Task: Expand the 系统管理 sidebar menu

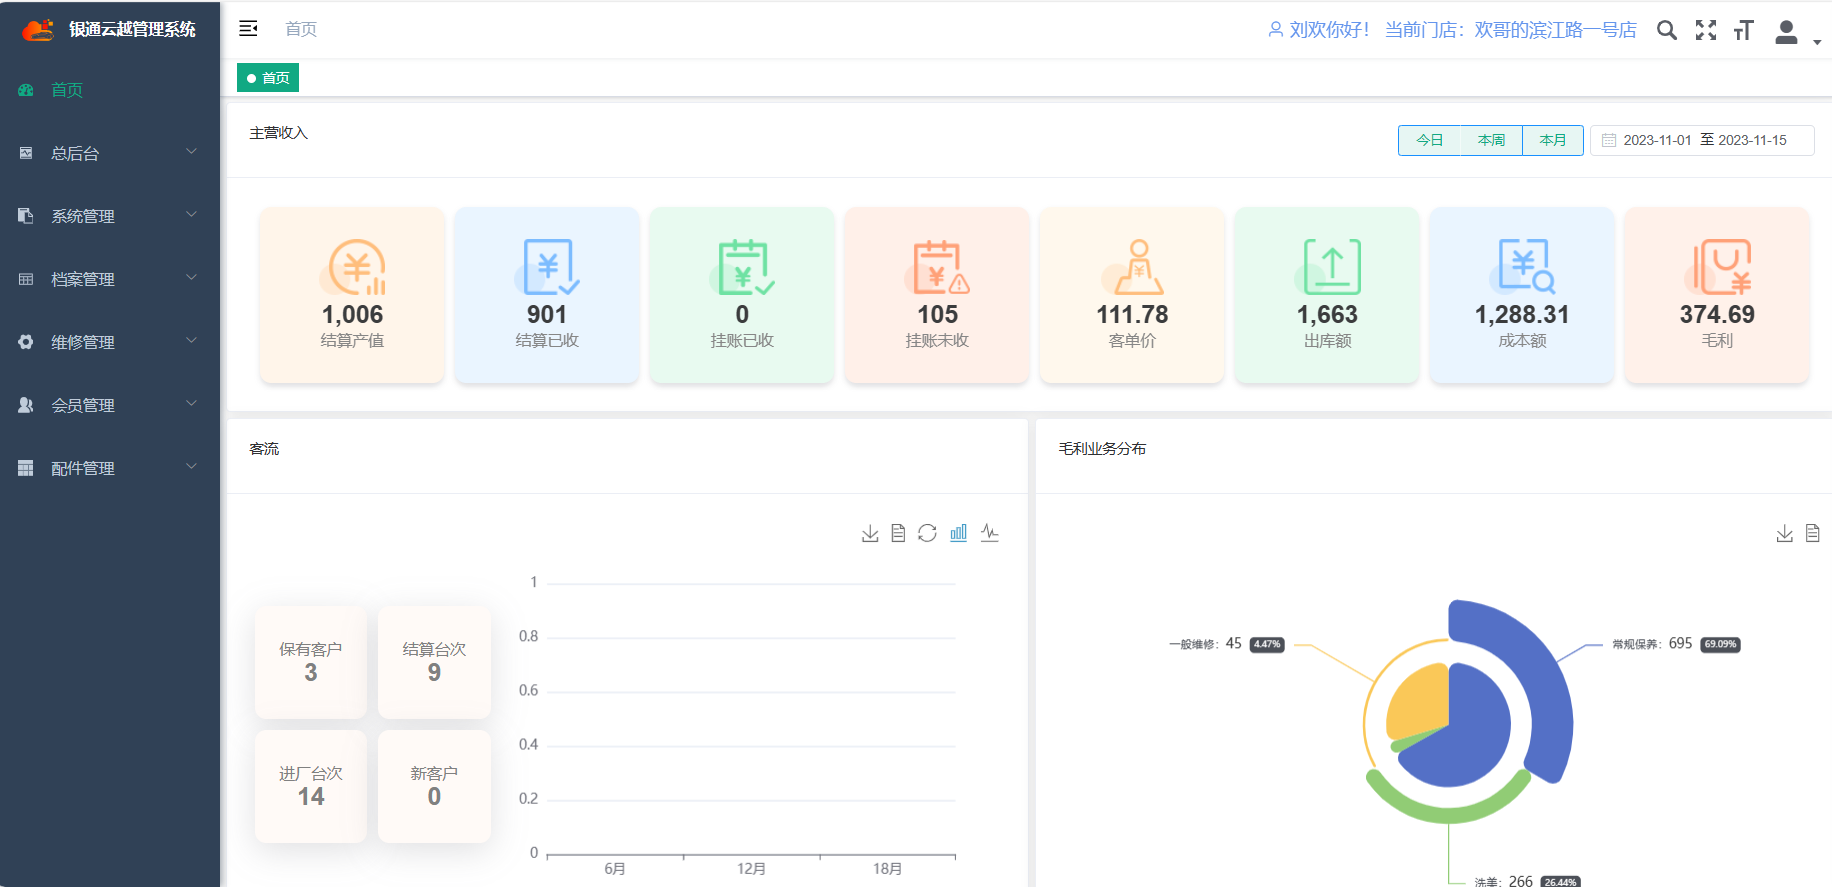Action: [x=110, y=216]
